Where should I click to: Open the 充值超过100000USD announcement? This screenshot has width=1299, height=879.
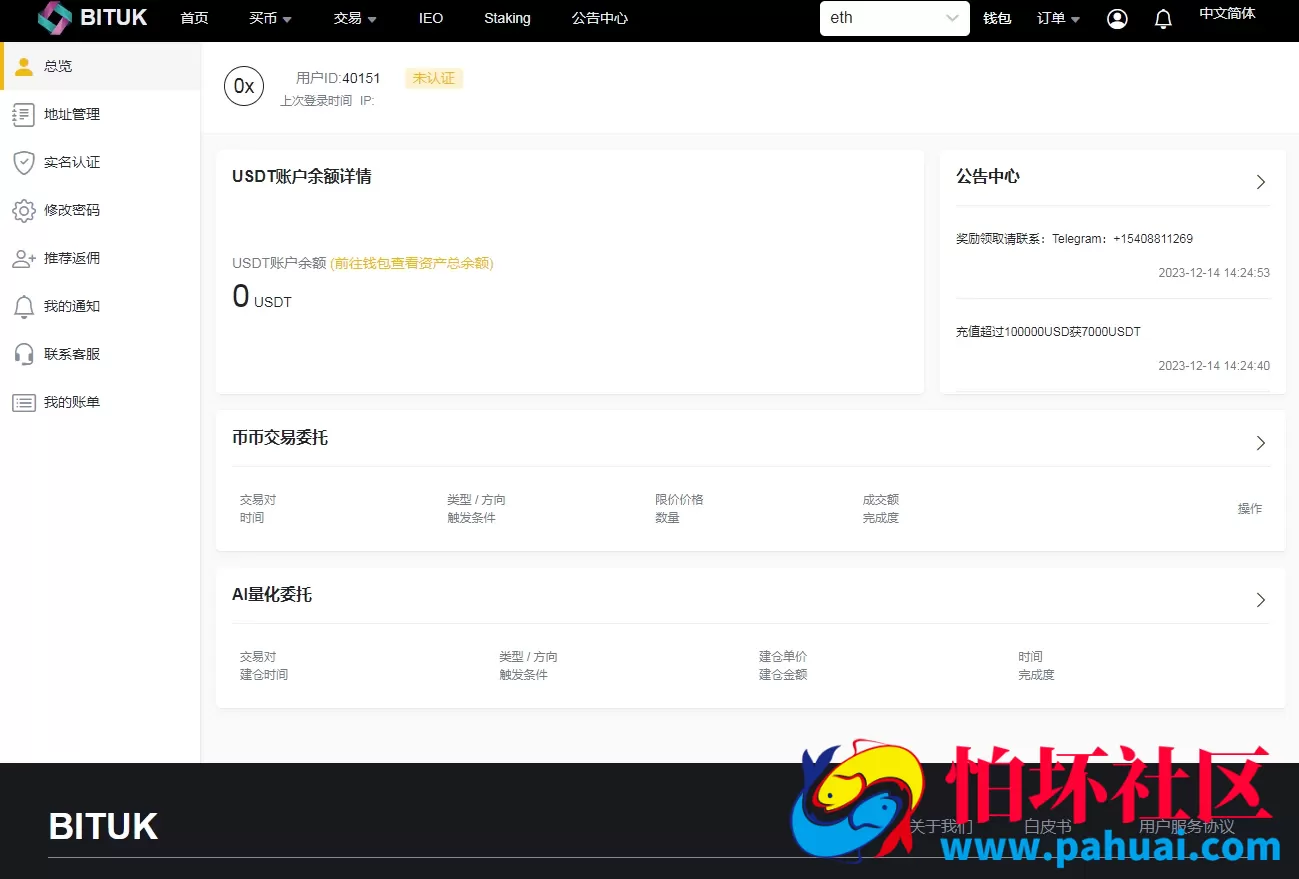click(x=1048, y=331)
